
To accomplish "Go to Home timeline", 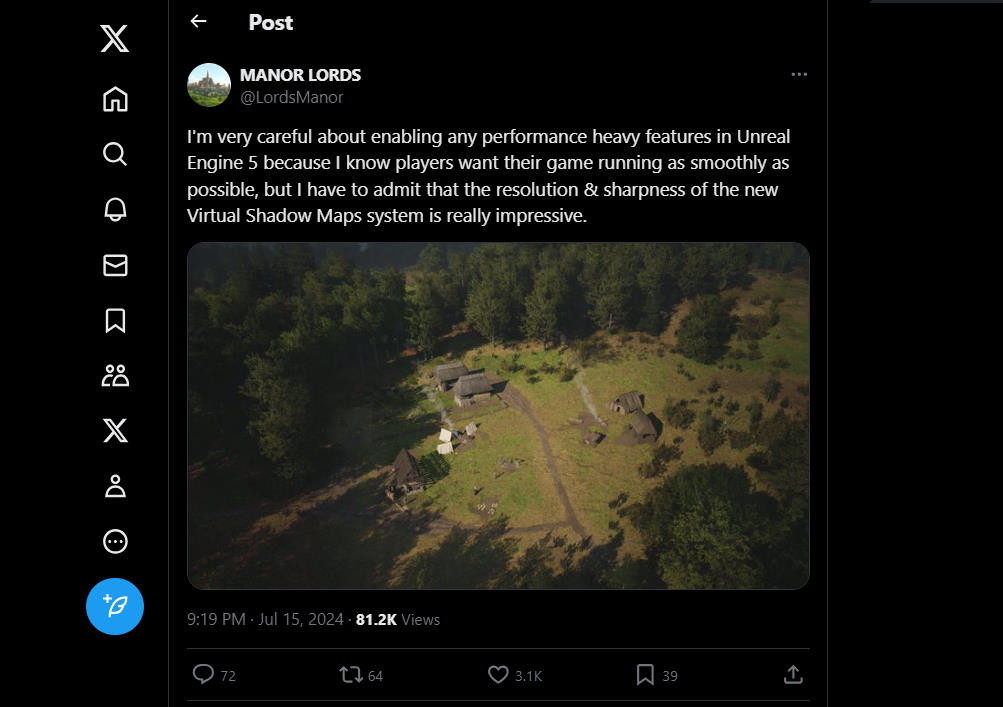I will 115,99.
